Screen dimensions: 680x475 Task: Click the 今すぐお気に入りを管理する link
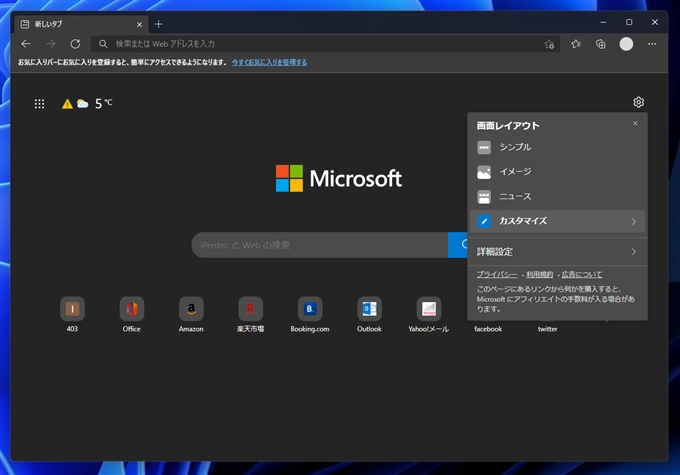pos(269,62)
